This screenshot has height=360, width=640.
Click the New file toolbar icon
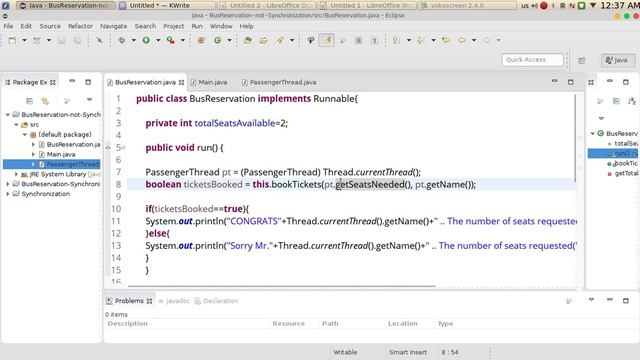pyautogui.click(x=12, y=40)
